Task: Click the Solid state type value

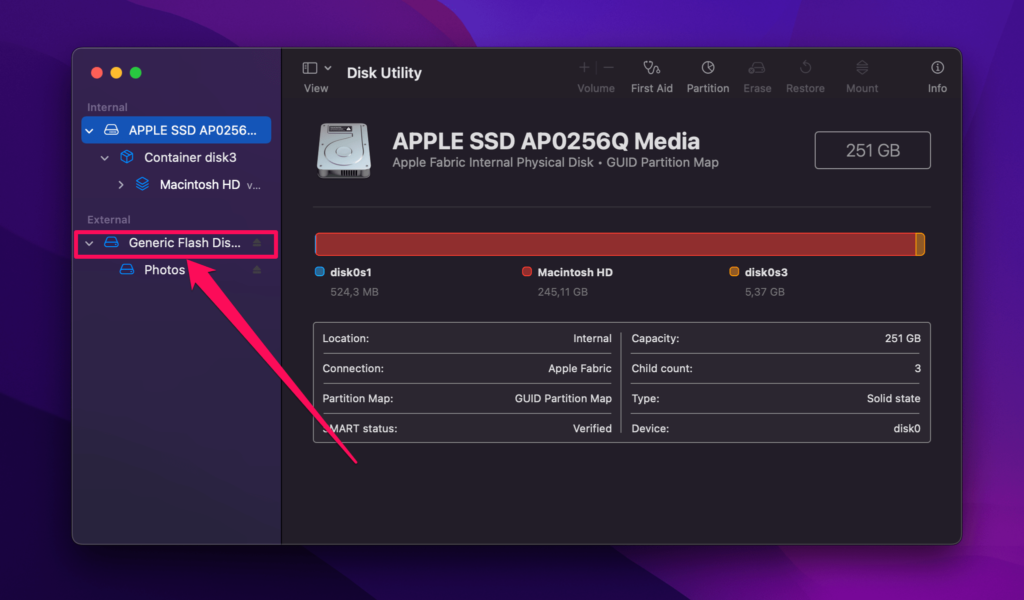Action: click(x=893, y=398)
